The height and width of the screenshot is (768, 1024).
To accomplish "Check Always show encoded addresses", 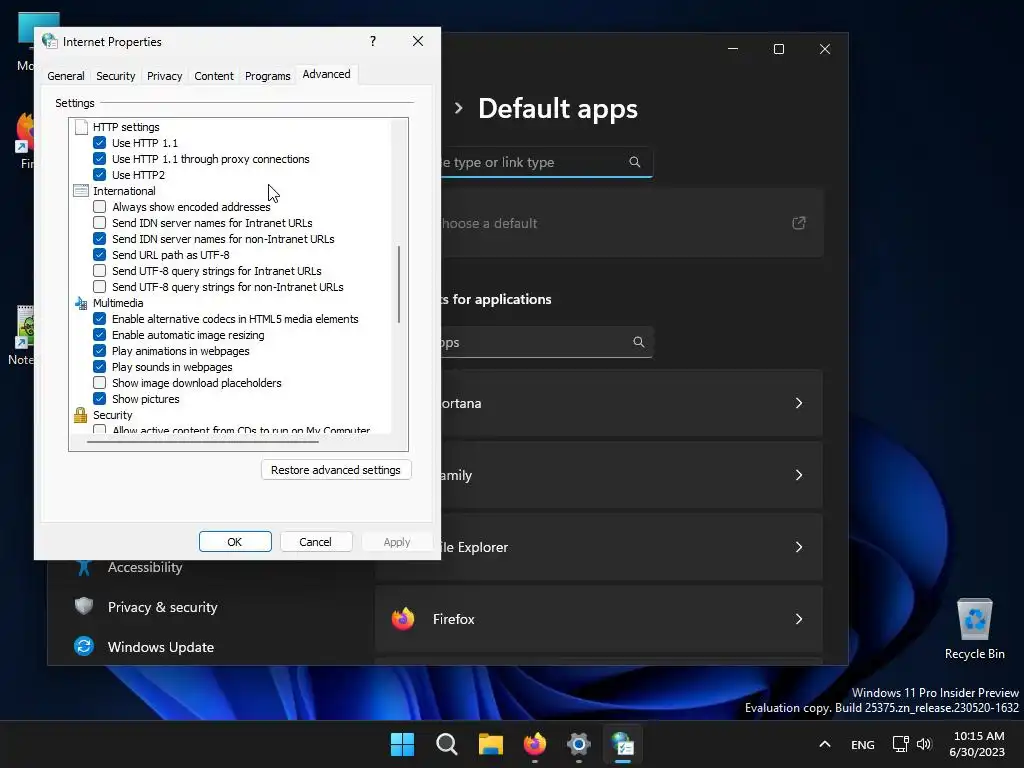I will pos(99,206).
